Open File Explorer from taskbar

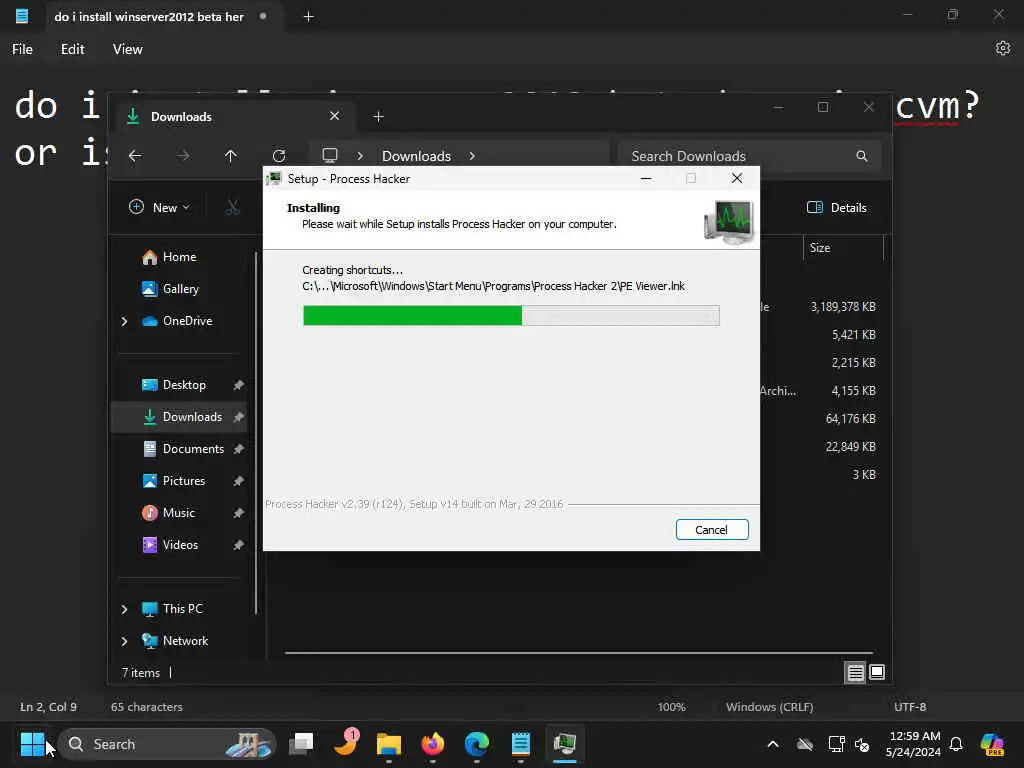point(389,744)
